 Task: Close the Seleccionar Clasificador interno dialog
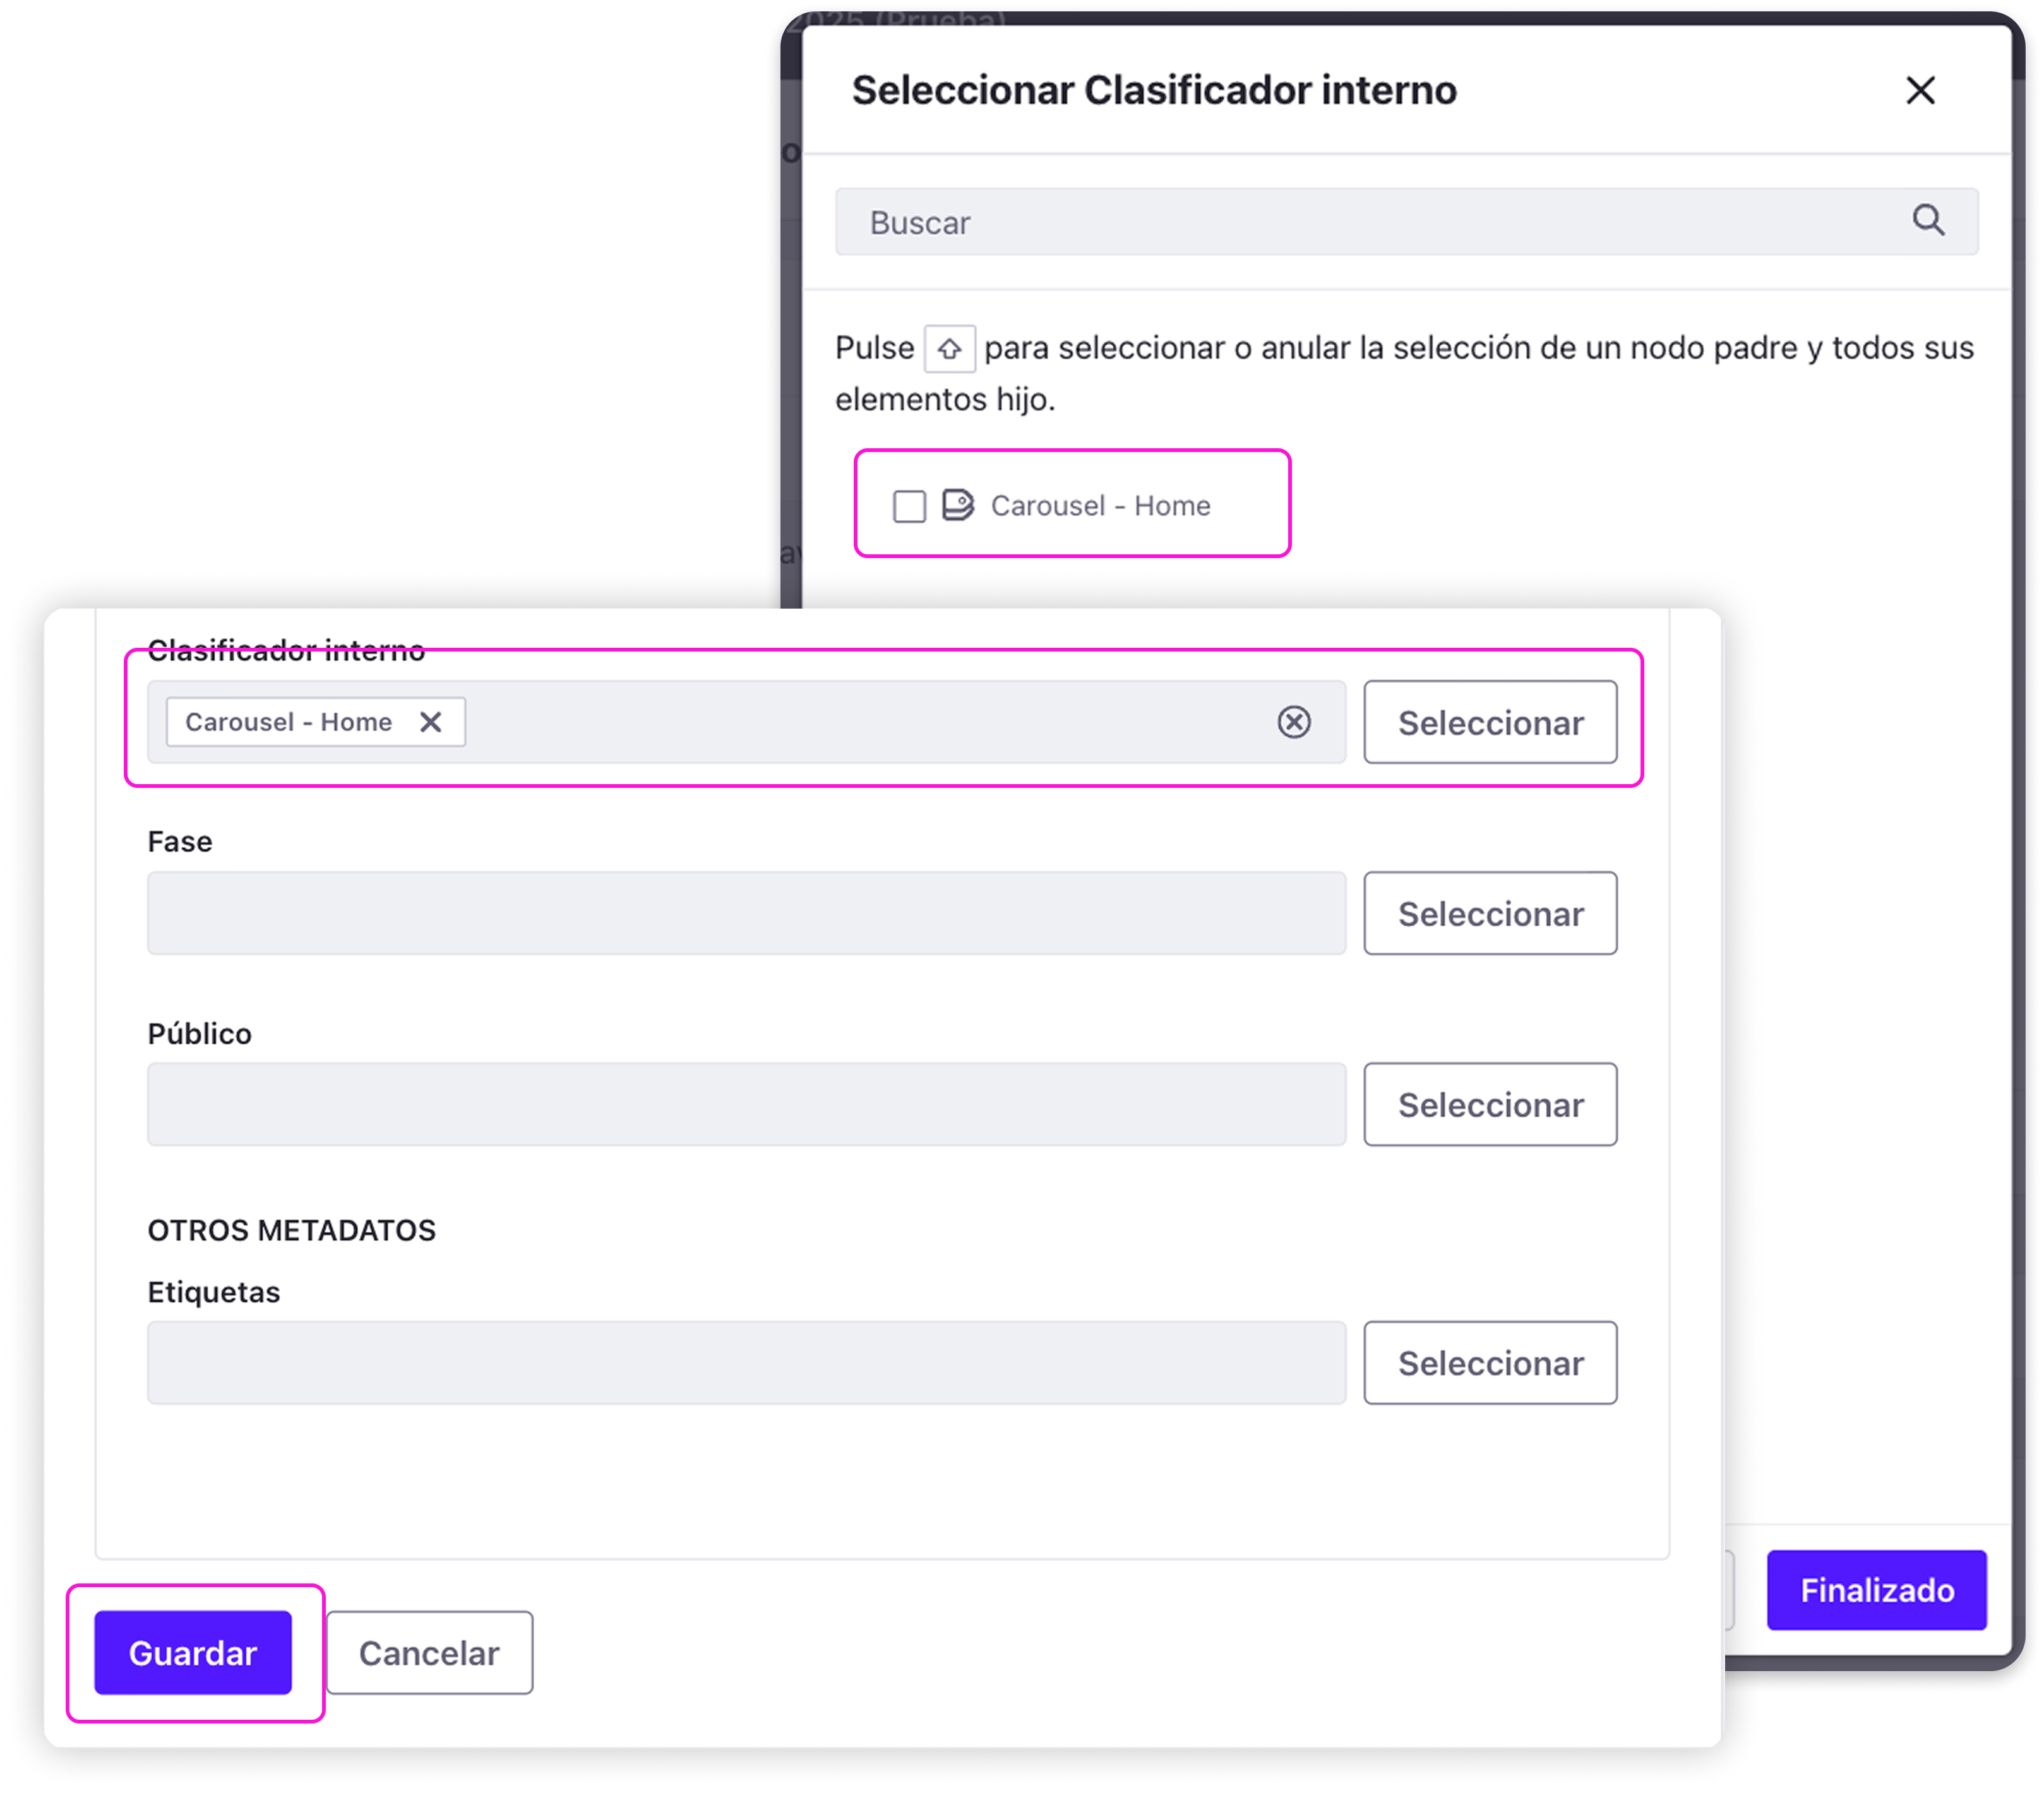coord(1919,91)
